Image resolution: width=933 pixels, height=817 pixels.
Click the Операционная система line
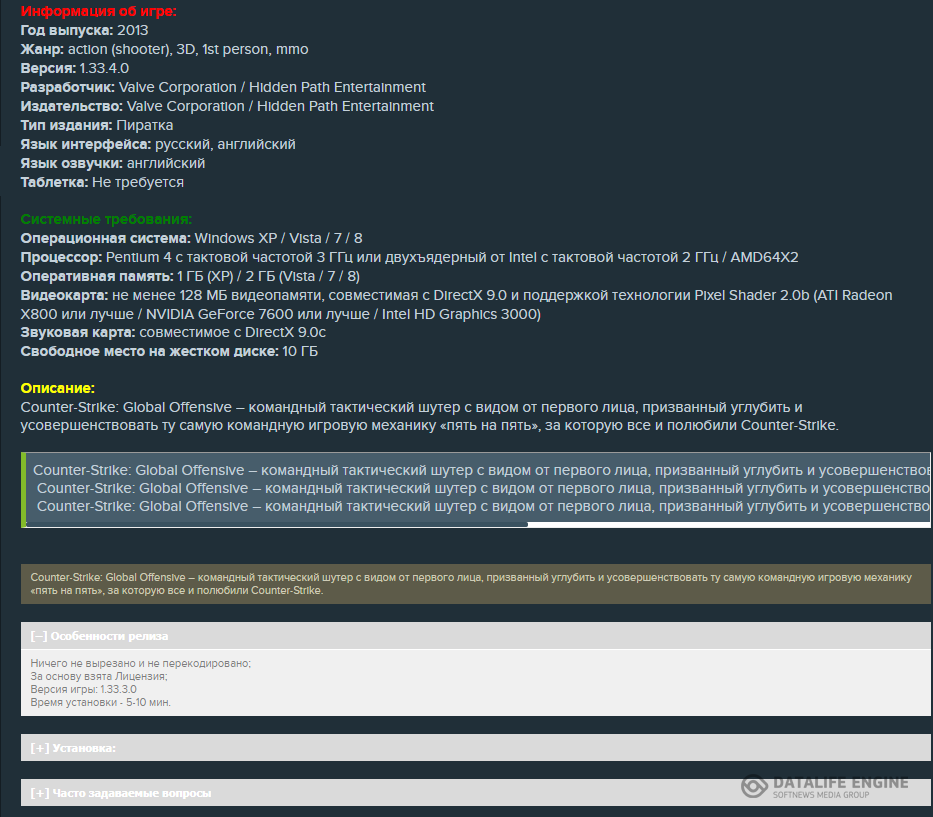[x=192, y=239]
